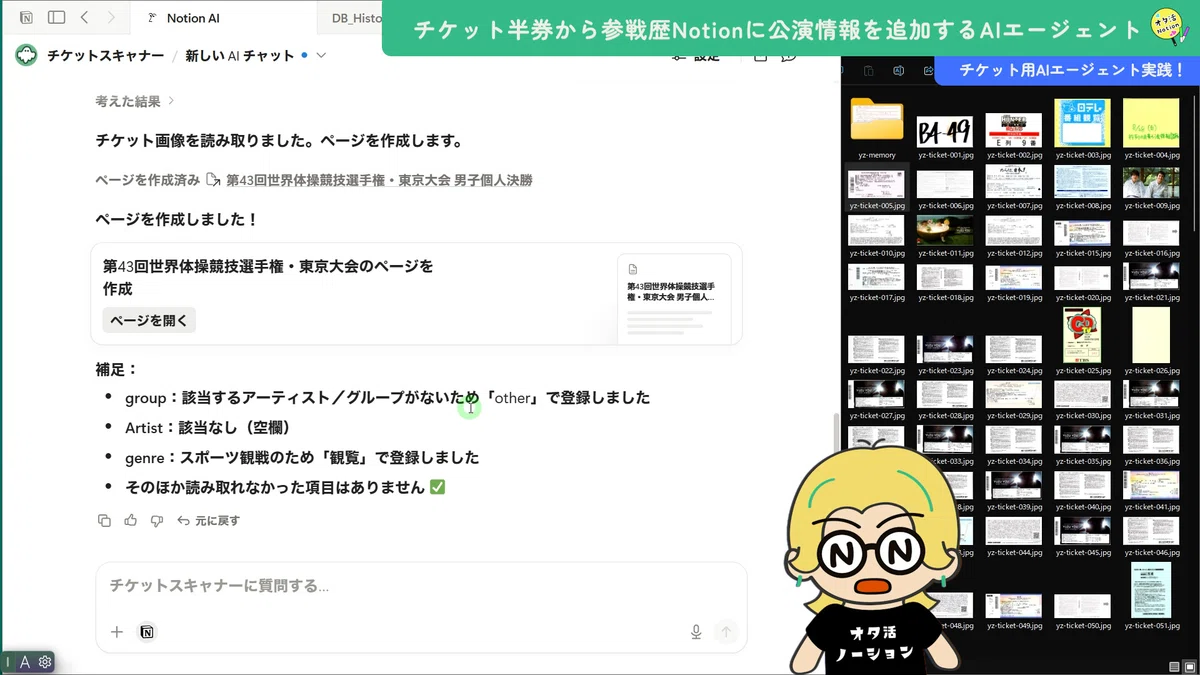The image size is (1200, 675).
Task: Click 元に戻す to undo
Action: [x=209, y=520]
